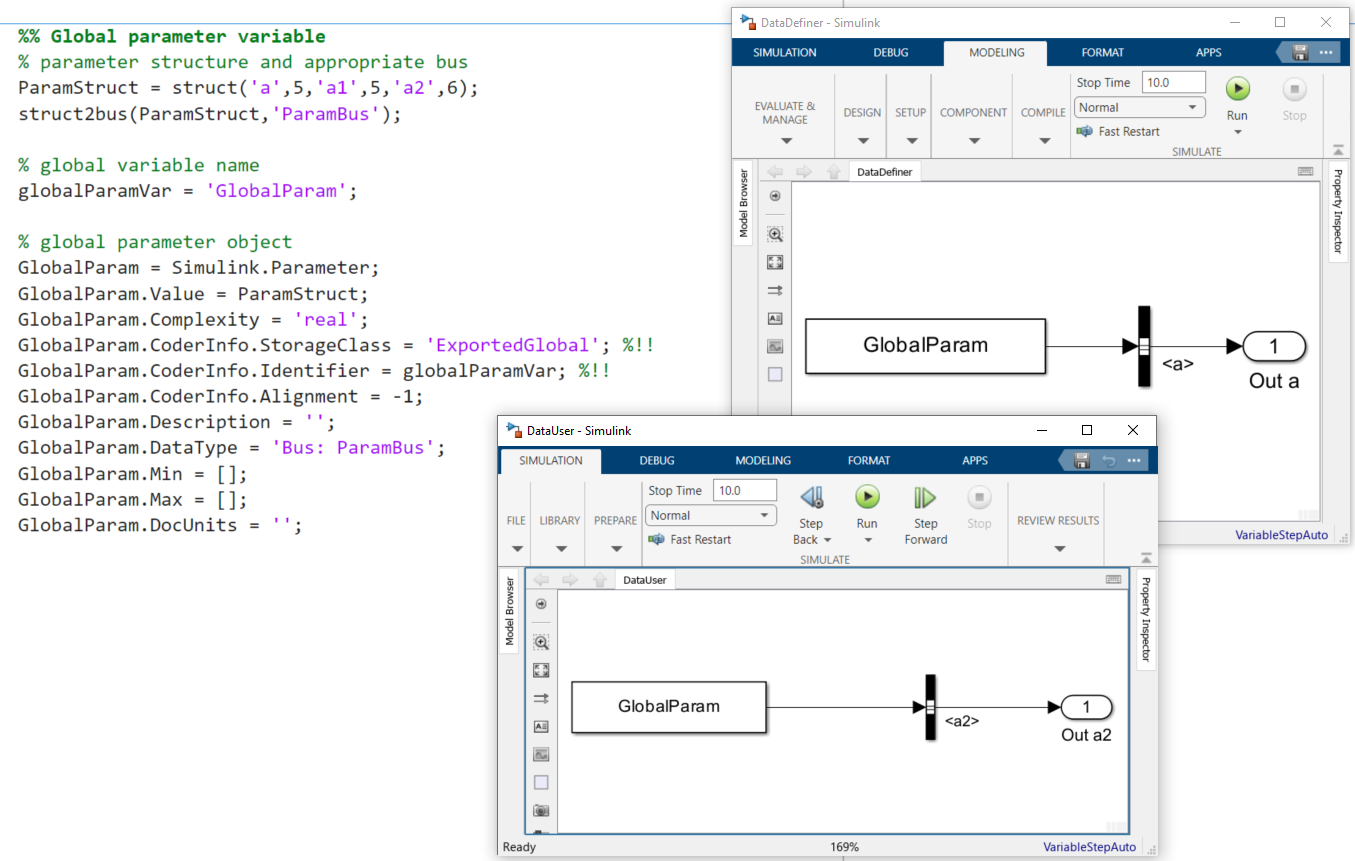Image resolution: width=1355 pixels, height=861 pixels.
Task: Click Zoom tool in DataUser palette
Action: 541,642
